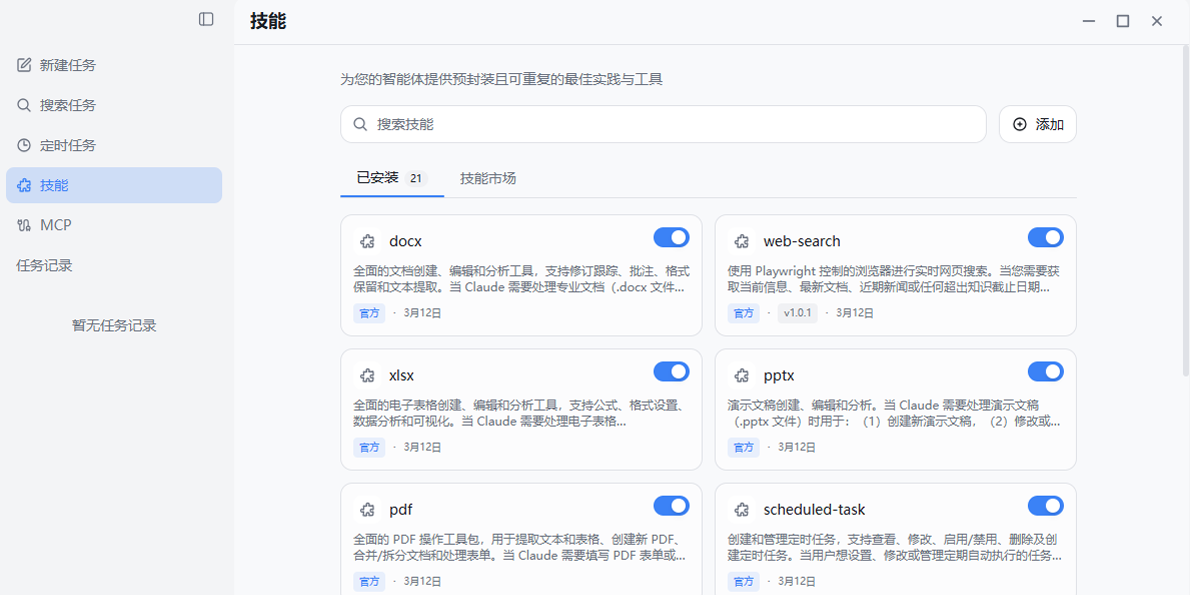The height and width of the screenshot is (595, 1190).
Task: Turn off the web-search skill switch
Action: (1045, 237)
